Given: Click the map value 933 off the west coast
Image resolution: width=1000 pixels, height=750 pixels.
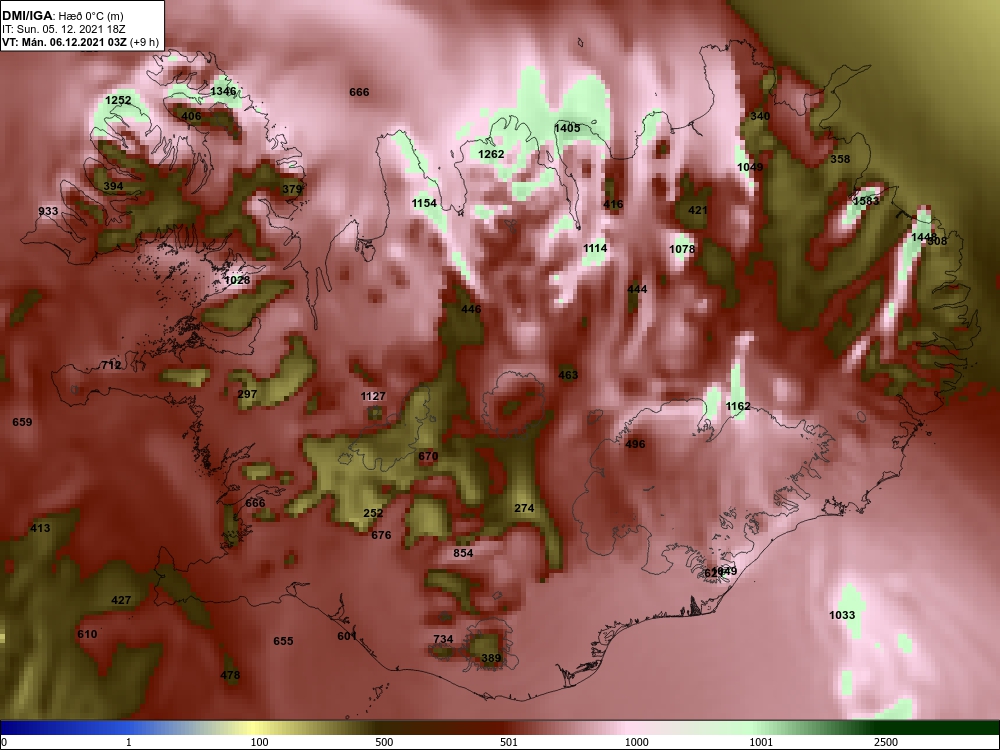Looking at the screenshot, I should (48, 211).
